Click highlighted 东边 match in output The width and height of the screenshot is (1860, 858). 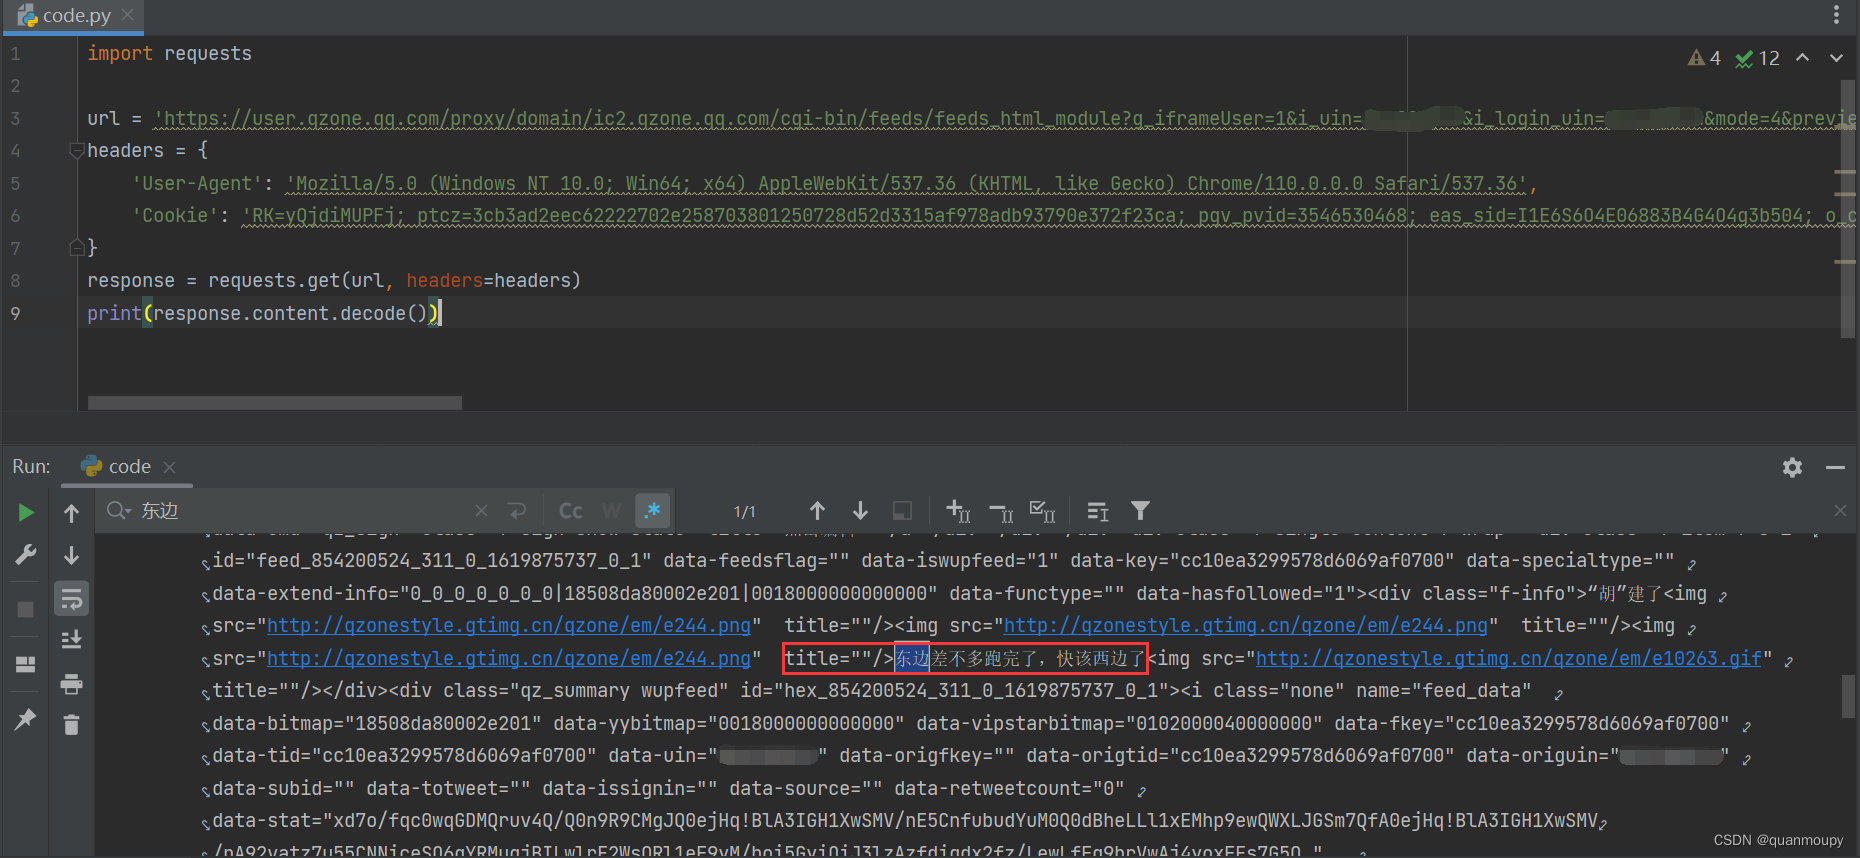[912, 658]
